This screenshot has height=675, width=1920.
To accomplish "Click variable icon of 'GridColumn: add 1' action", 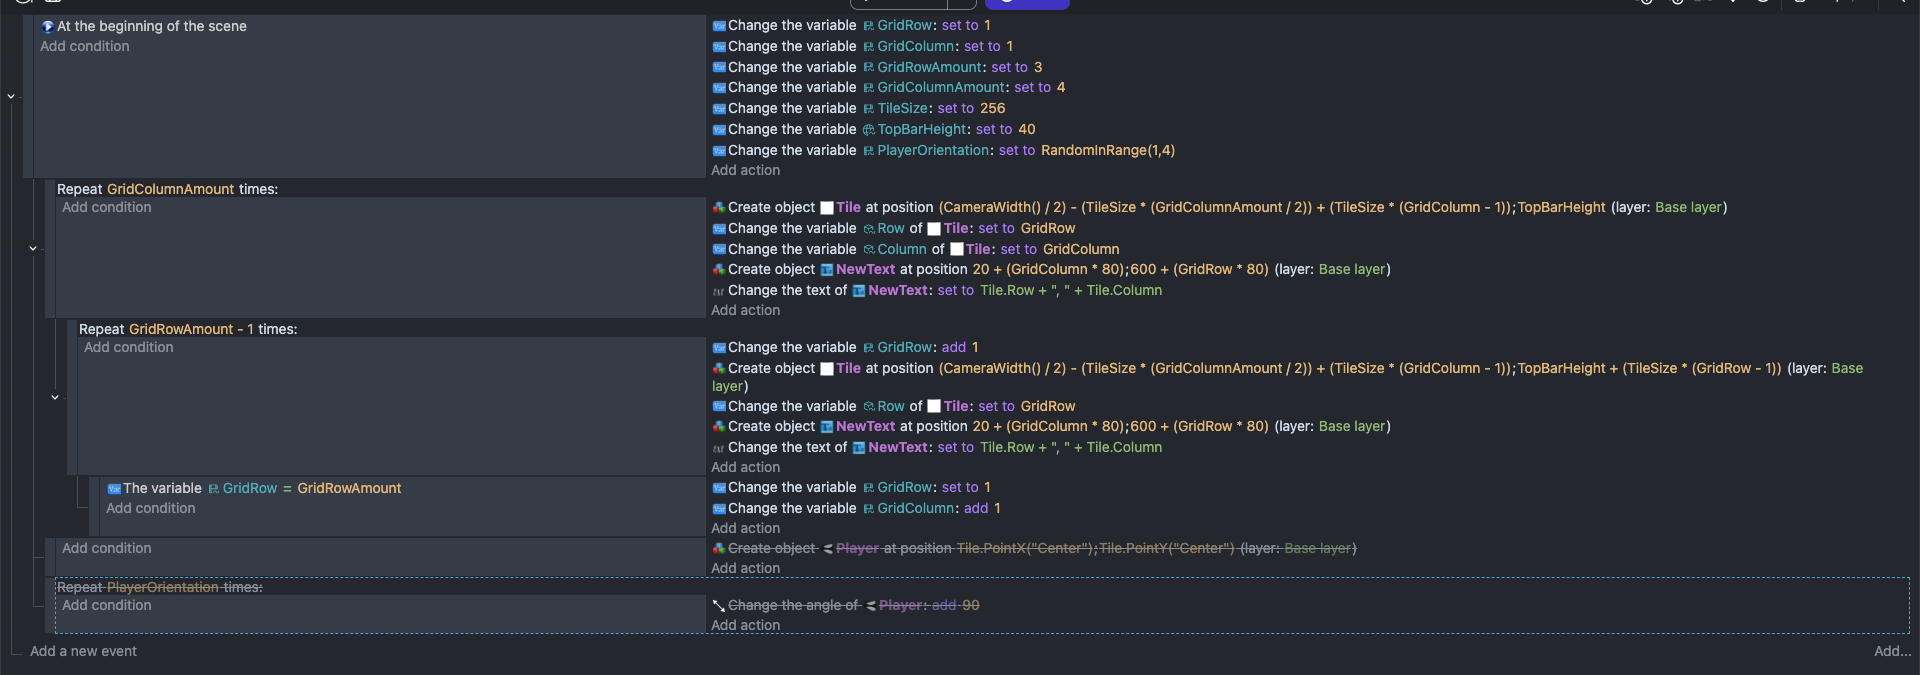I will (719, 509).
